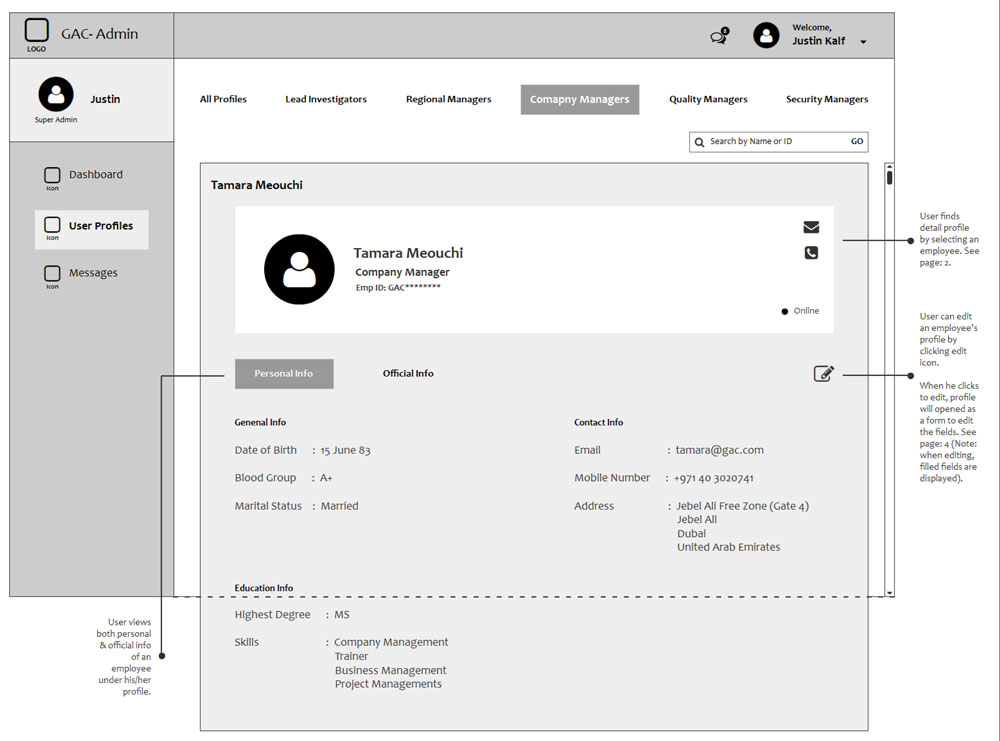Click the Messages sidebar icon

click(x=52, y=273)
